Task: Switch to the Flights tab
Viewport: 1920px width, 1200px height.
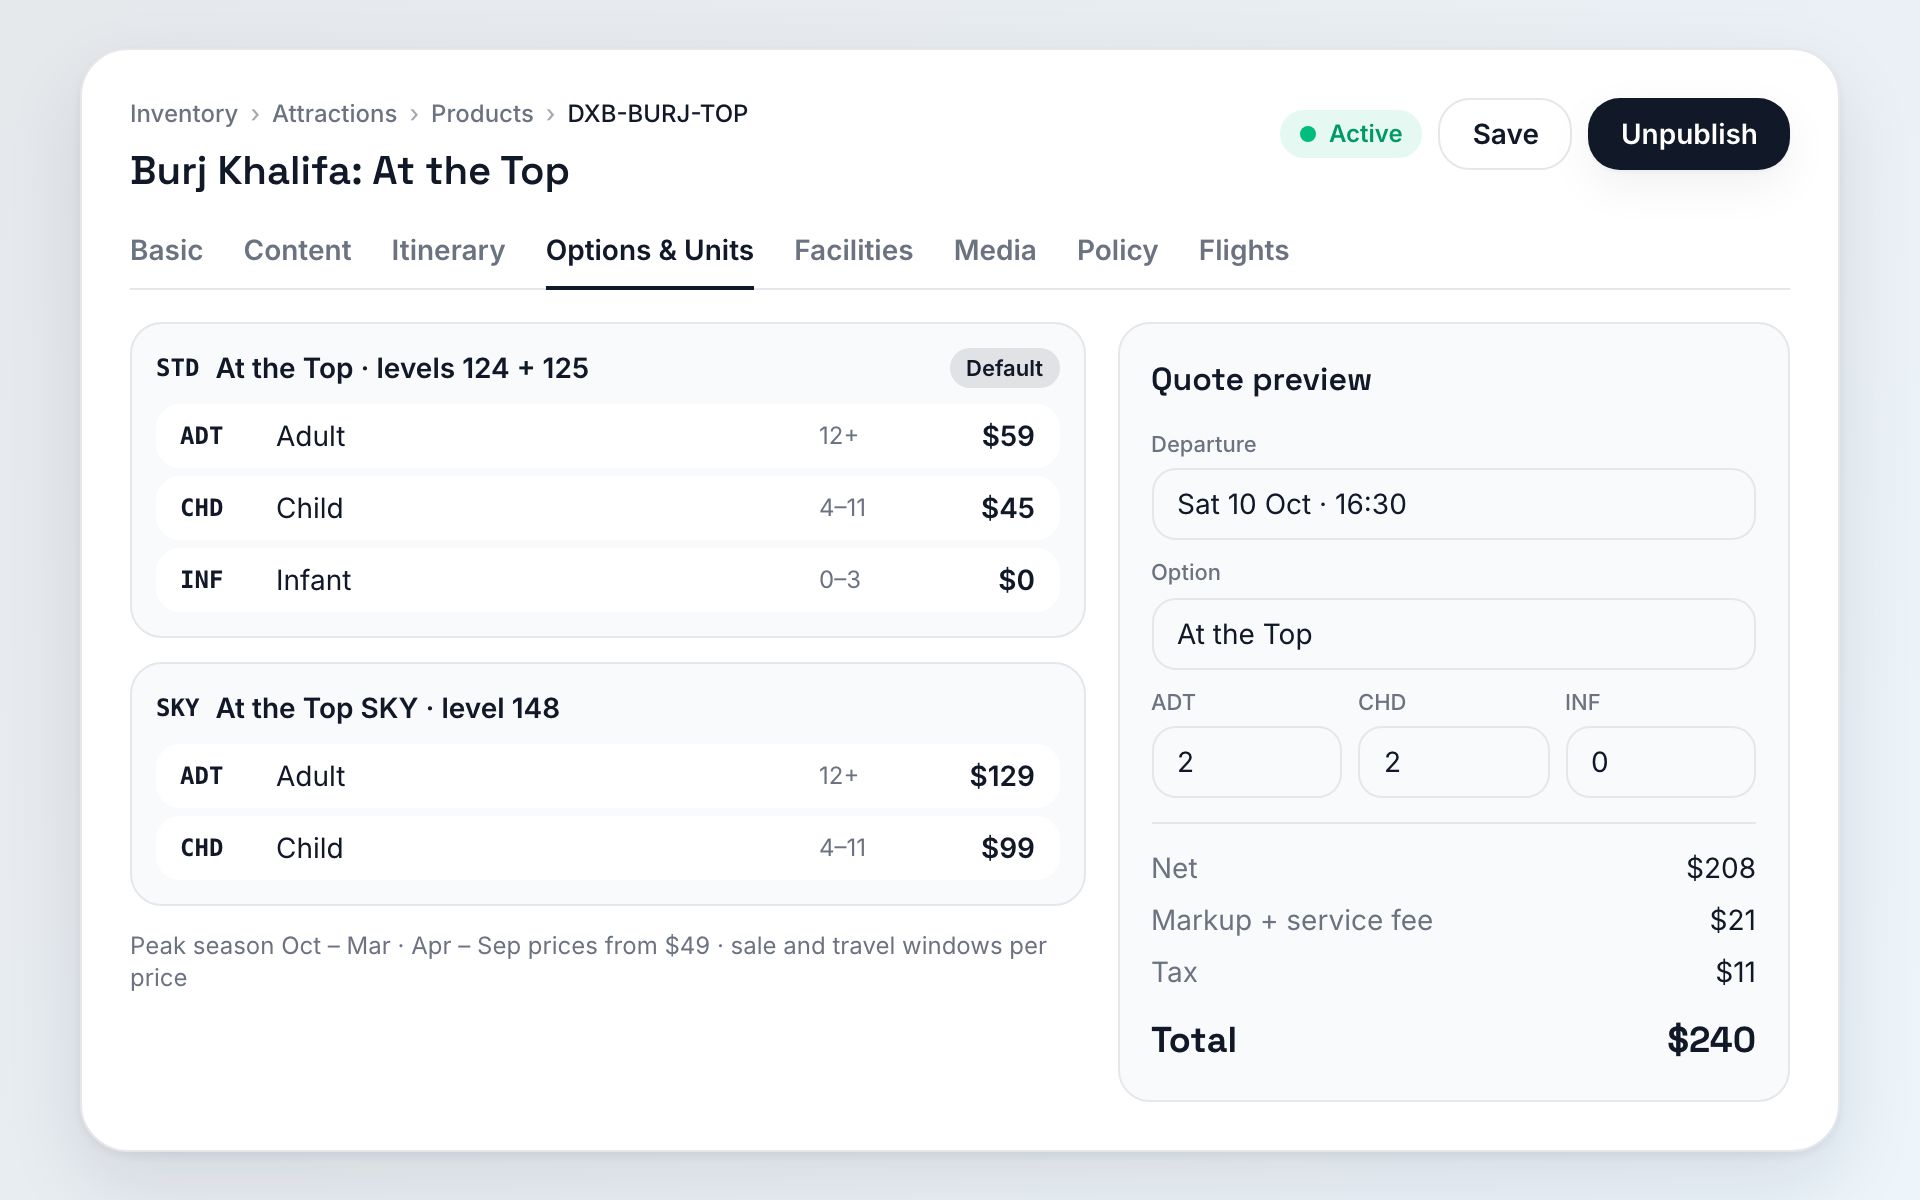Action: click(1243, 250)
